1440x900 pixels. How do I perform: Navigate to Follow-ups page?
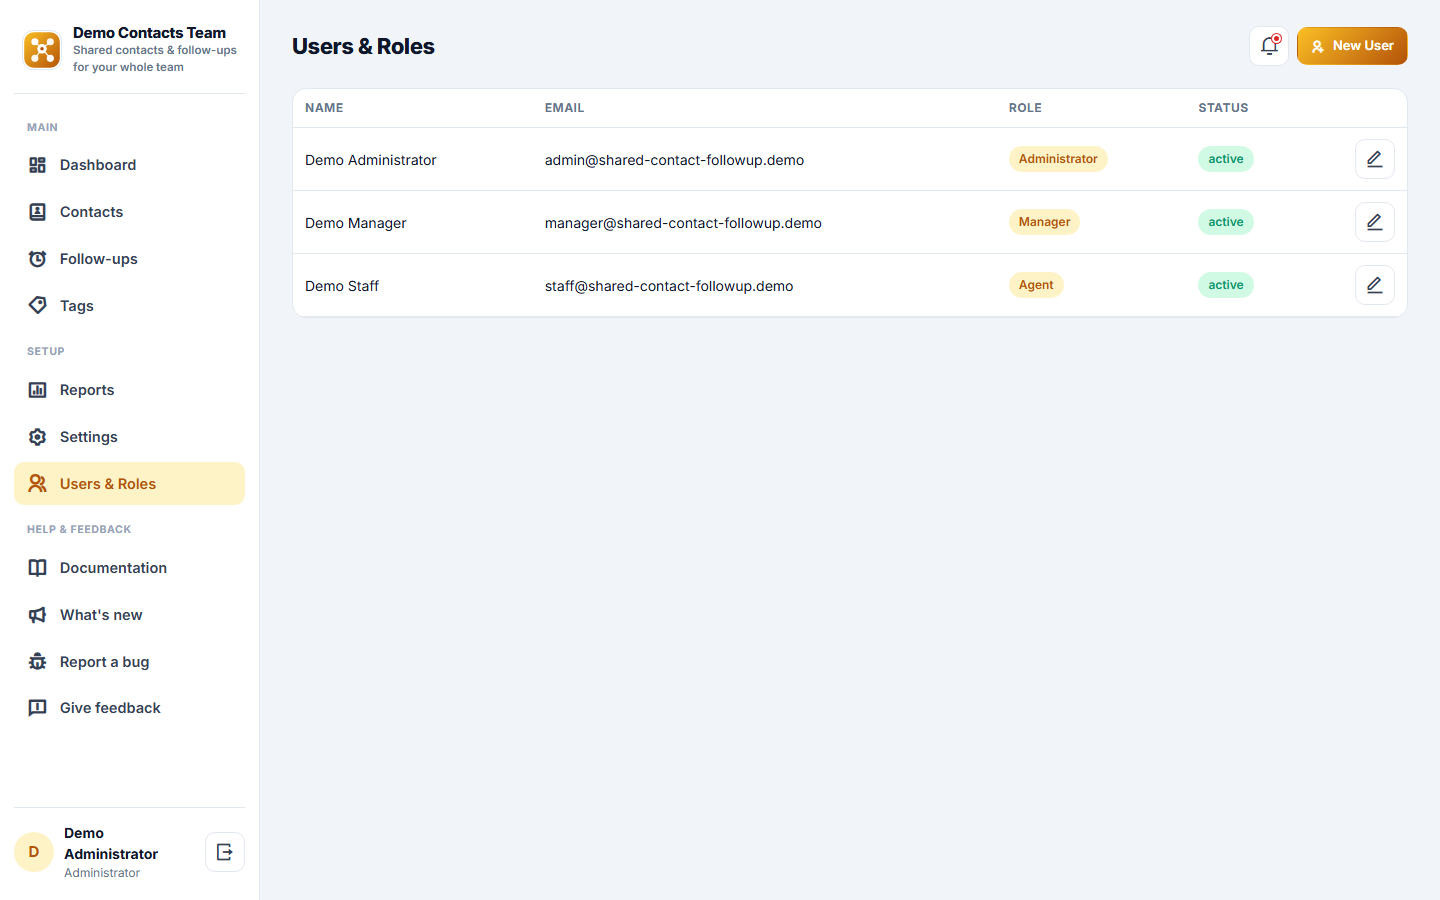click(129, 259)
